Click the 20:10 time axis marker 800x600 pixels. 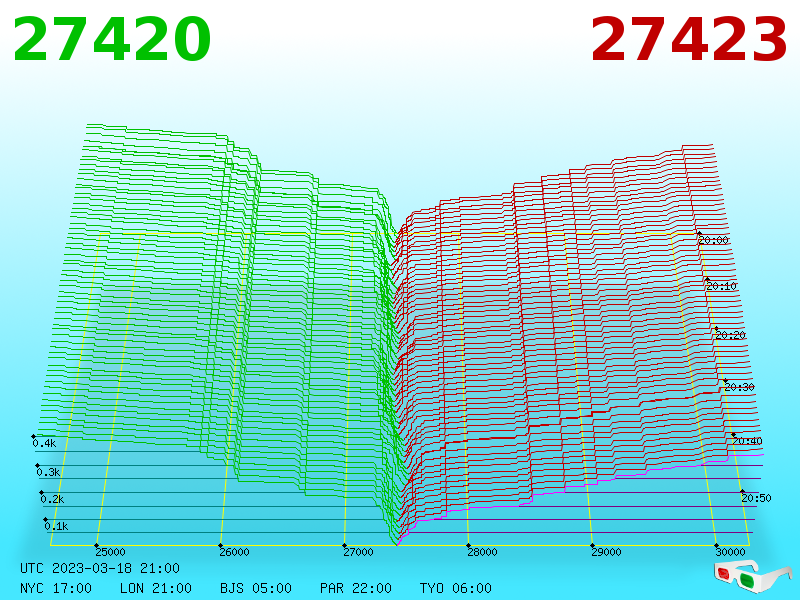721,286
